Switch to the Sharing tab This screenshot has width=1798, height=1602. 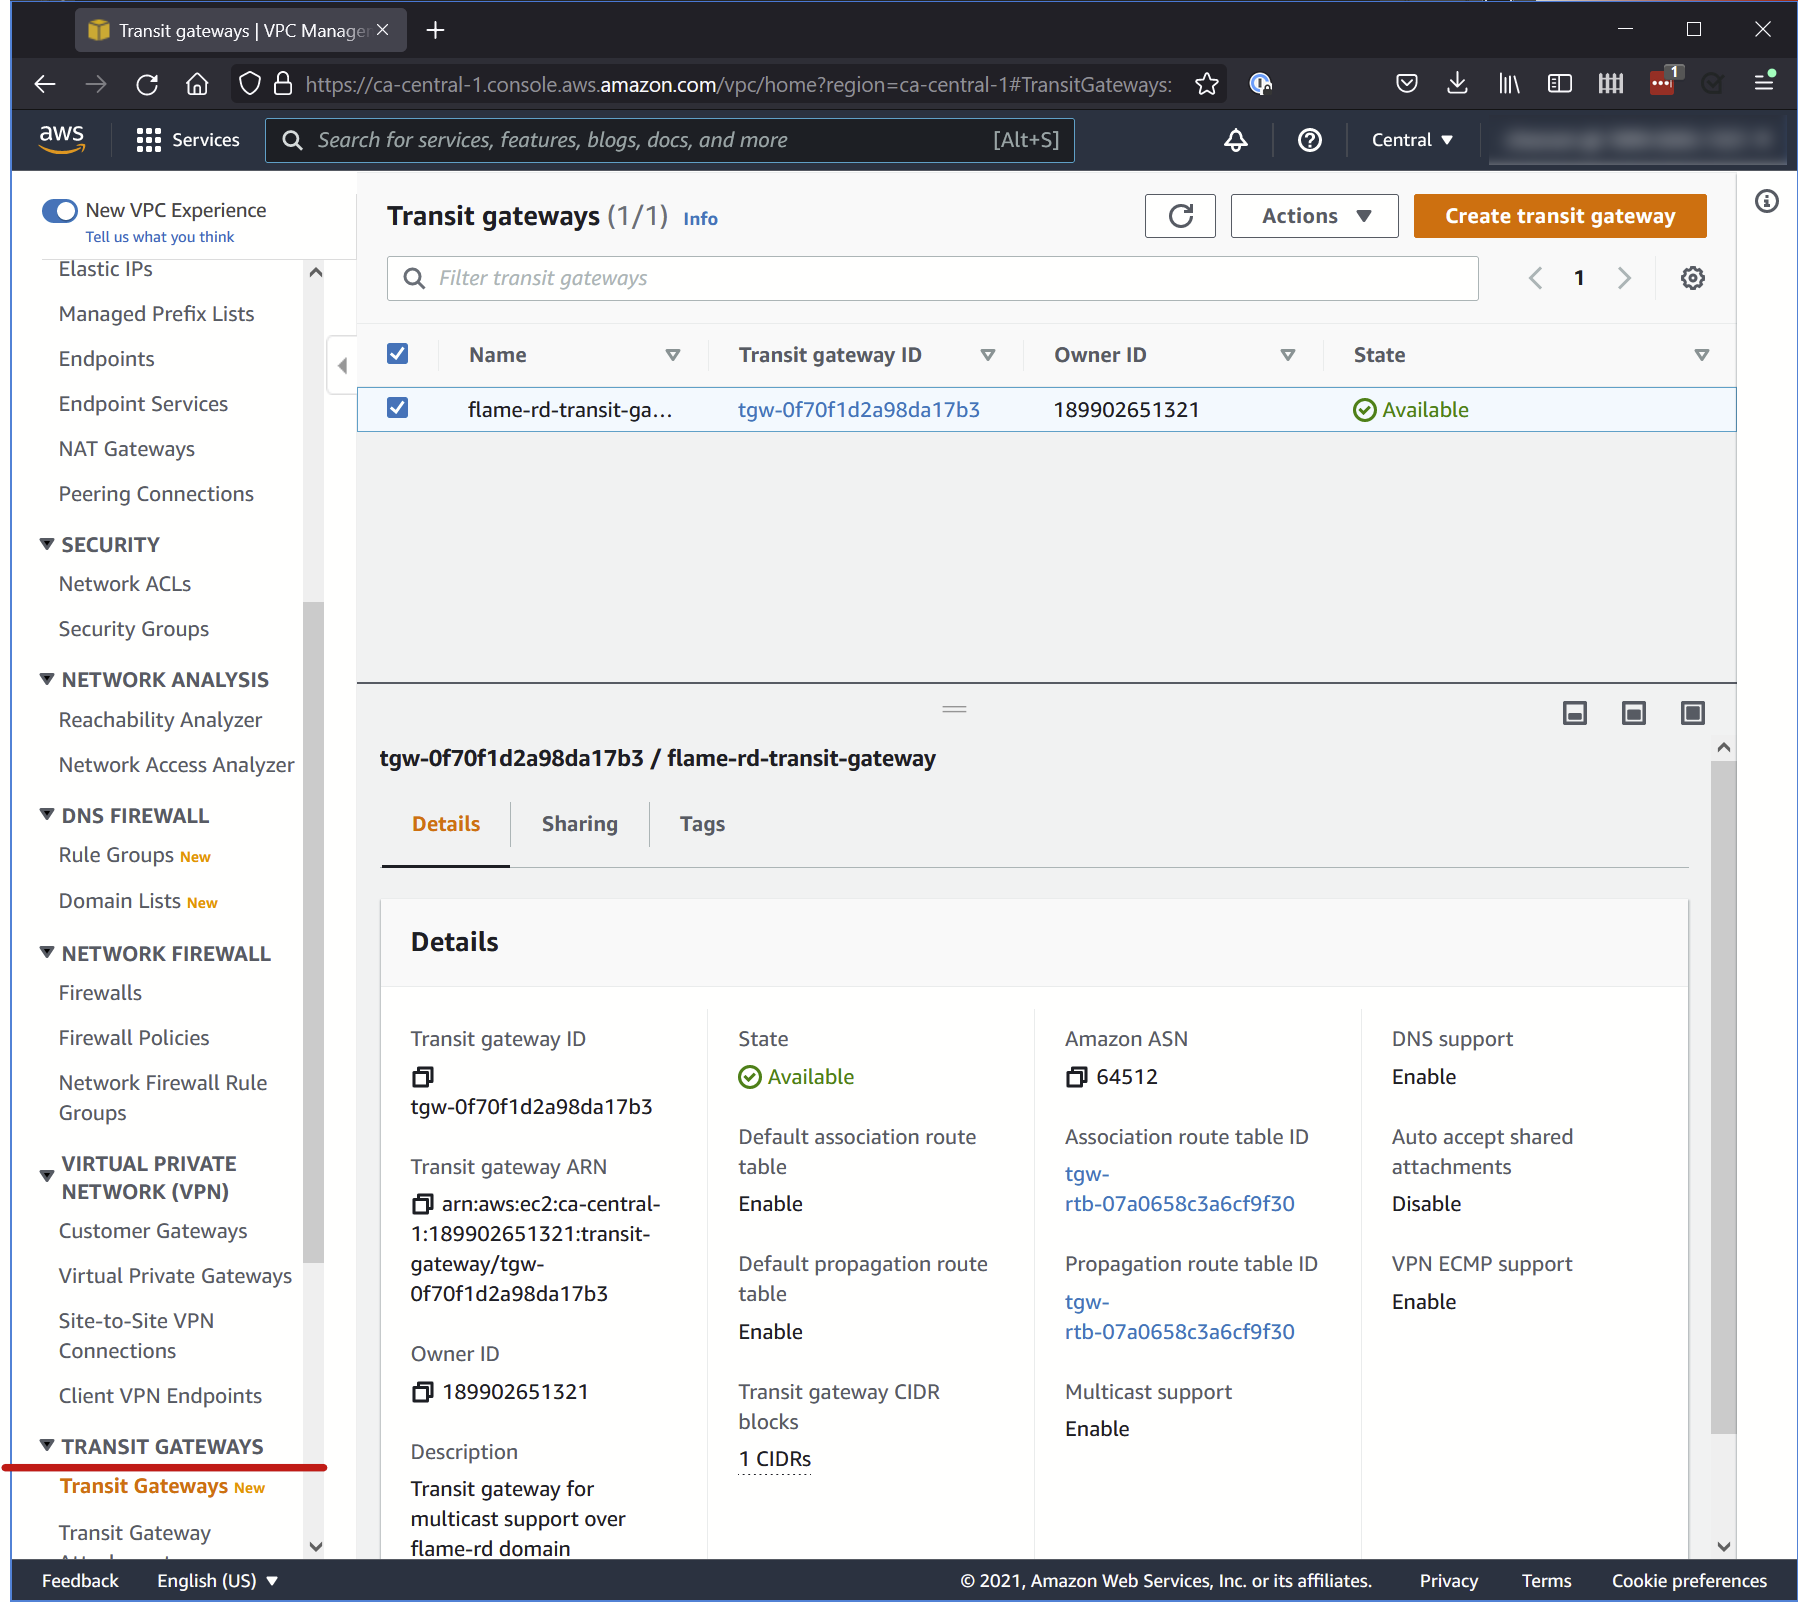[580, 824]
